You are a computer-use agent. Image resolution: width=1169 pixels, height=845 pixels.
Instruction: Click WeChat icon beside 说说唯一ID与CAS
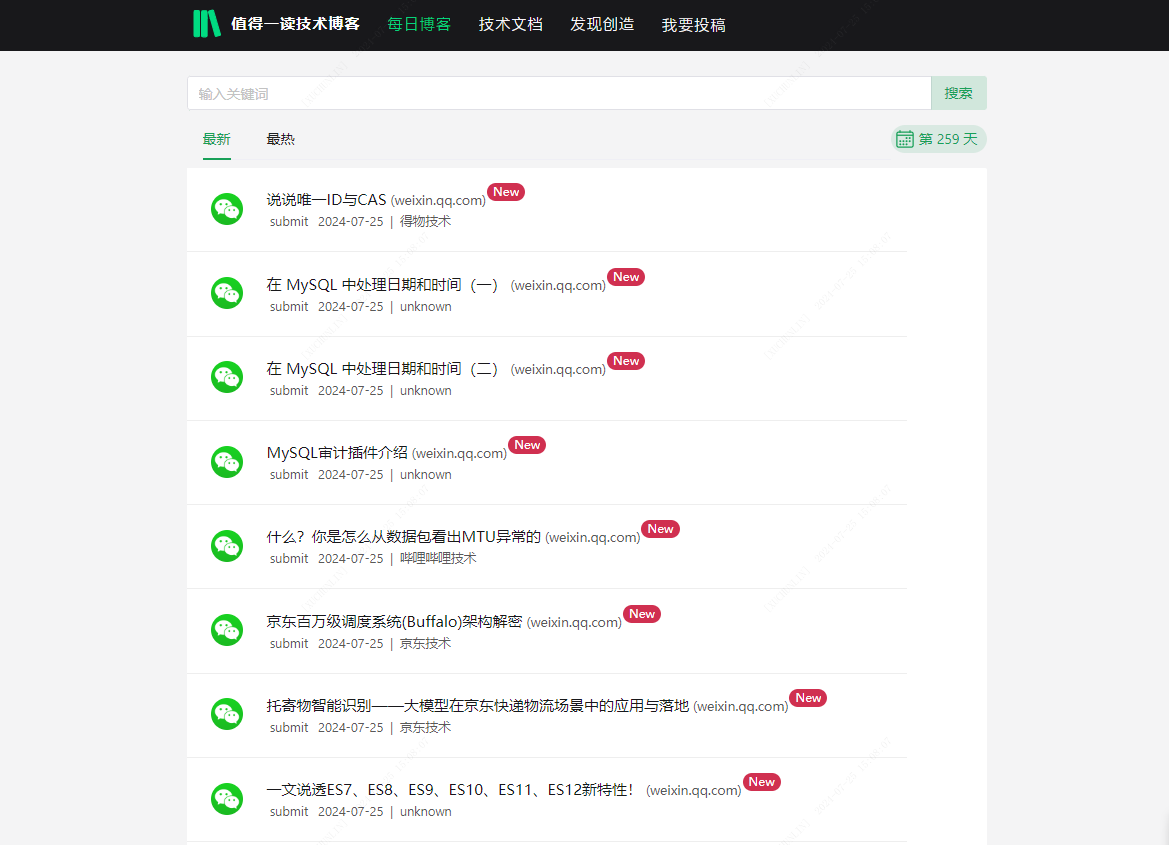click(227, 209)
